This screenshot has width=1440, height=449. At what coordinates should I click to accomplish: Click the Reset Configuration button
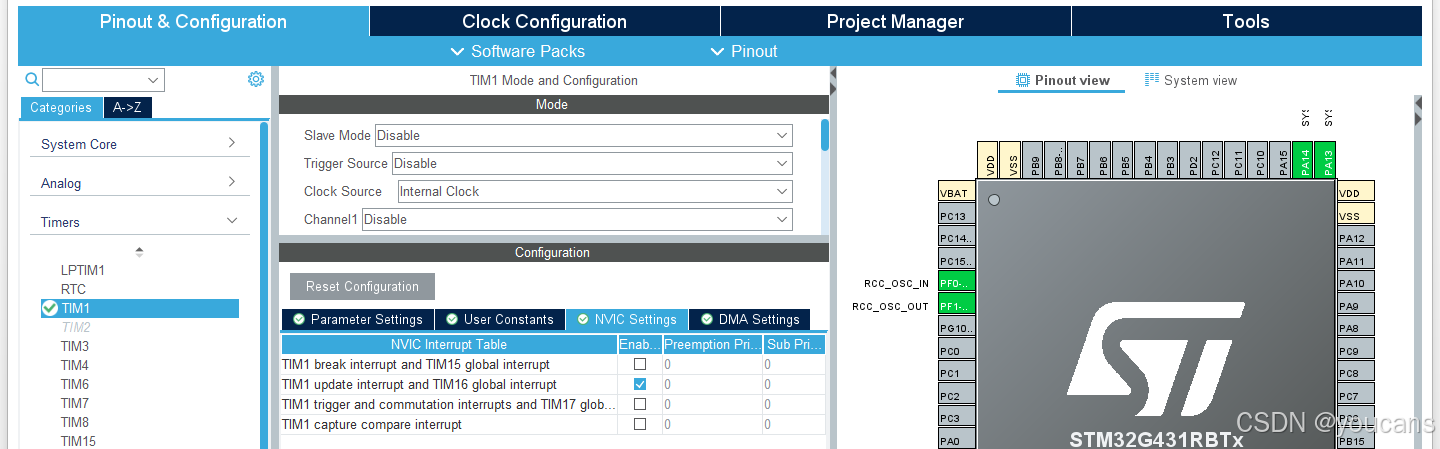362,286
